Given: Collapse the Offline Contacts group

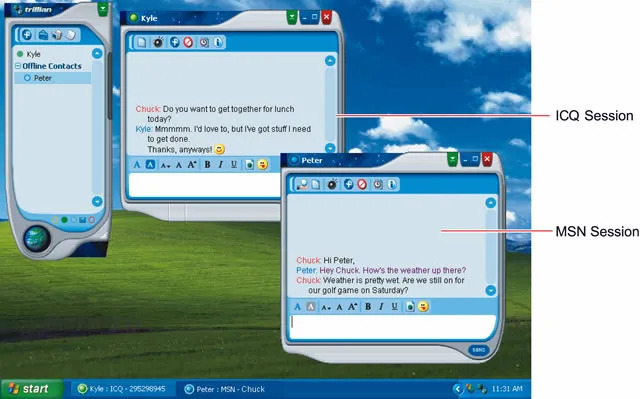Looking at the screenshot, I should tap(18, 66).
